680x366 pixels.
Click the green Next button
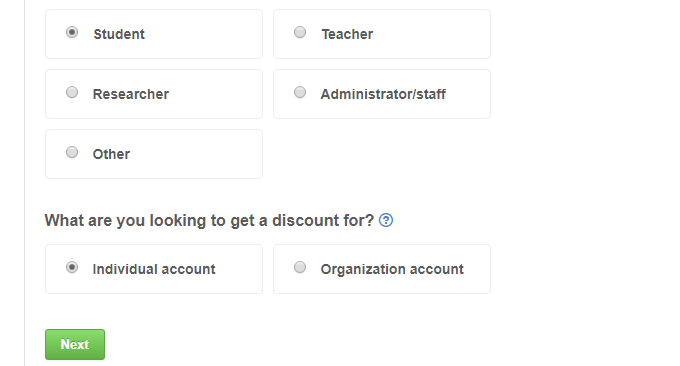pyautogui.click(x=75, y=344)
